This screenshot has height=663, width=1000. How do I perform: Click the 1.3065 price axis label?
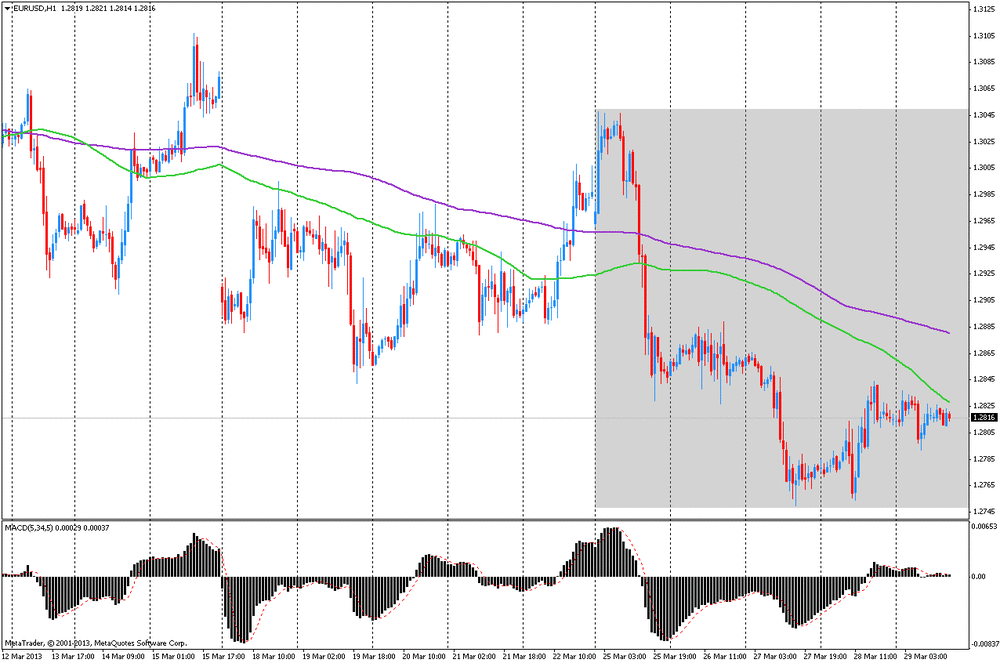[x=985, y=89]
